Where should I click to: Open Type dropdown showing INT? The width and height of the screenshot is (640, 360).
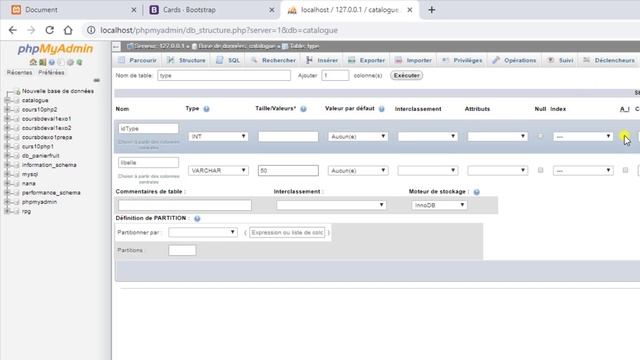click(x=218, y=136)
